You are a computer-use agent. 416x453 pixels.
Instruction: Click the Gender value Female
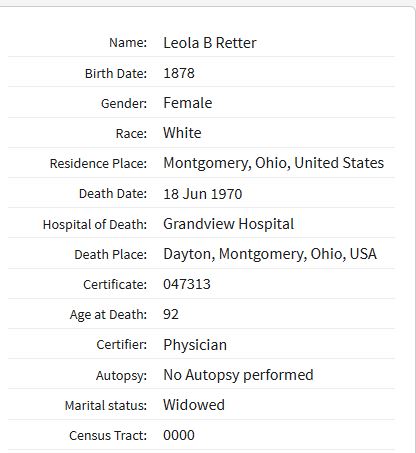tap(188, 103)
